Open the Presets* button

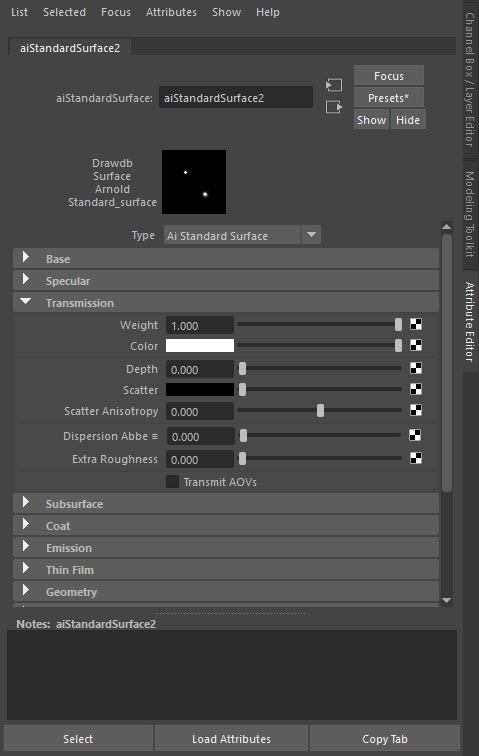click(x=389, y=98)
